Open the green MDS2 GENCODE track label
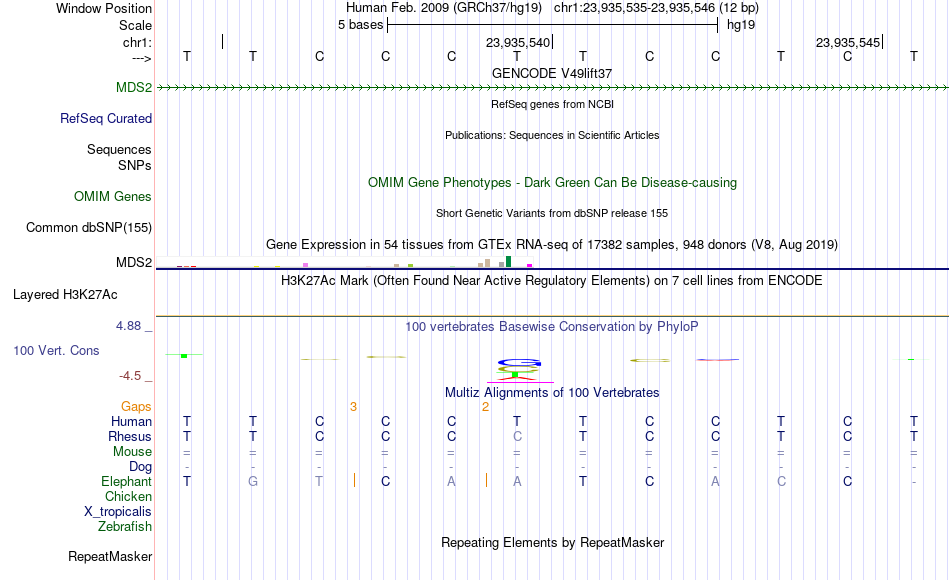This screenshot has height=580, width=950. coord(134,87)
